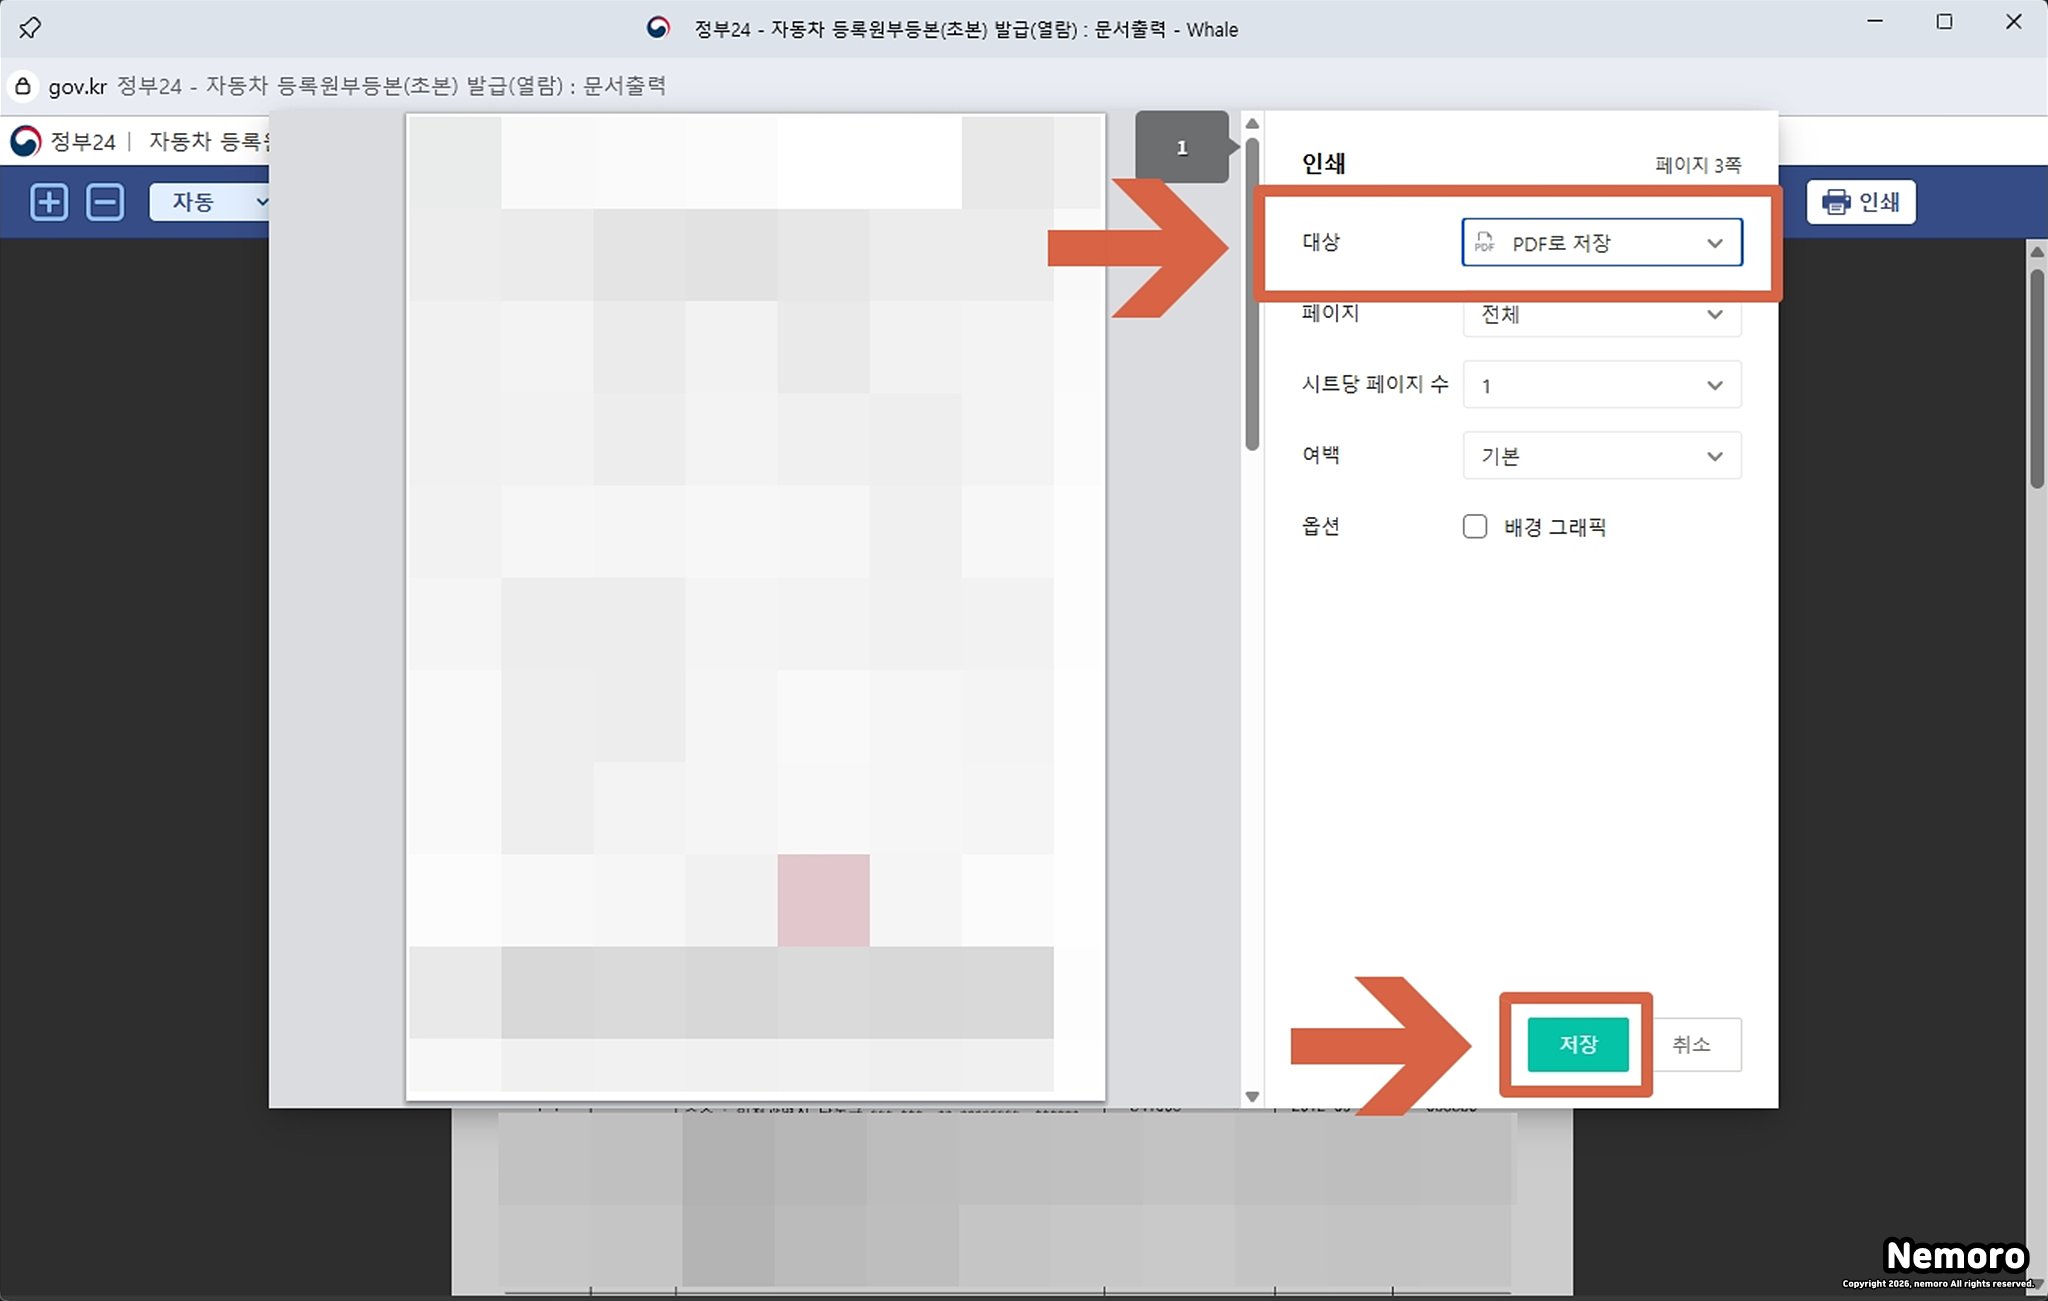Click the printer 인쇄 toolbar button

click(x=1860, y=202)
